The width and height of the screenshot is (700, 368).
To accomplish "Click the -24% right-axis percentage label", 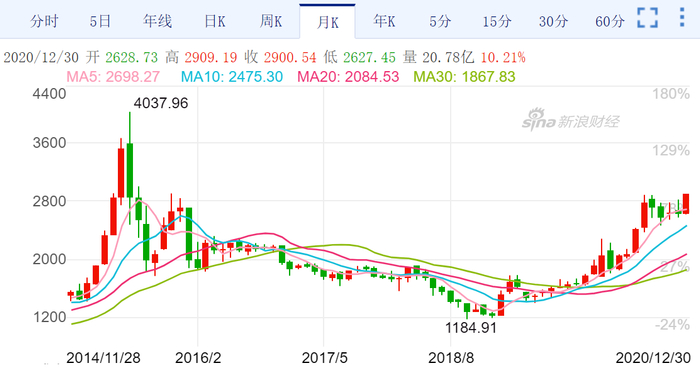I will tap(672, 325).
